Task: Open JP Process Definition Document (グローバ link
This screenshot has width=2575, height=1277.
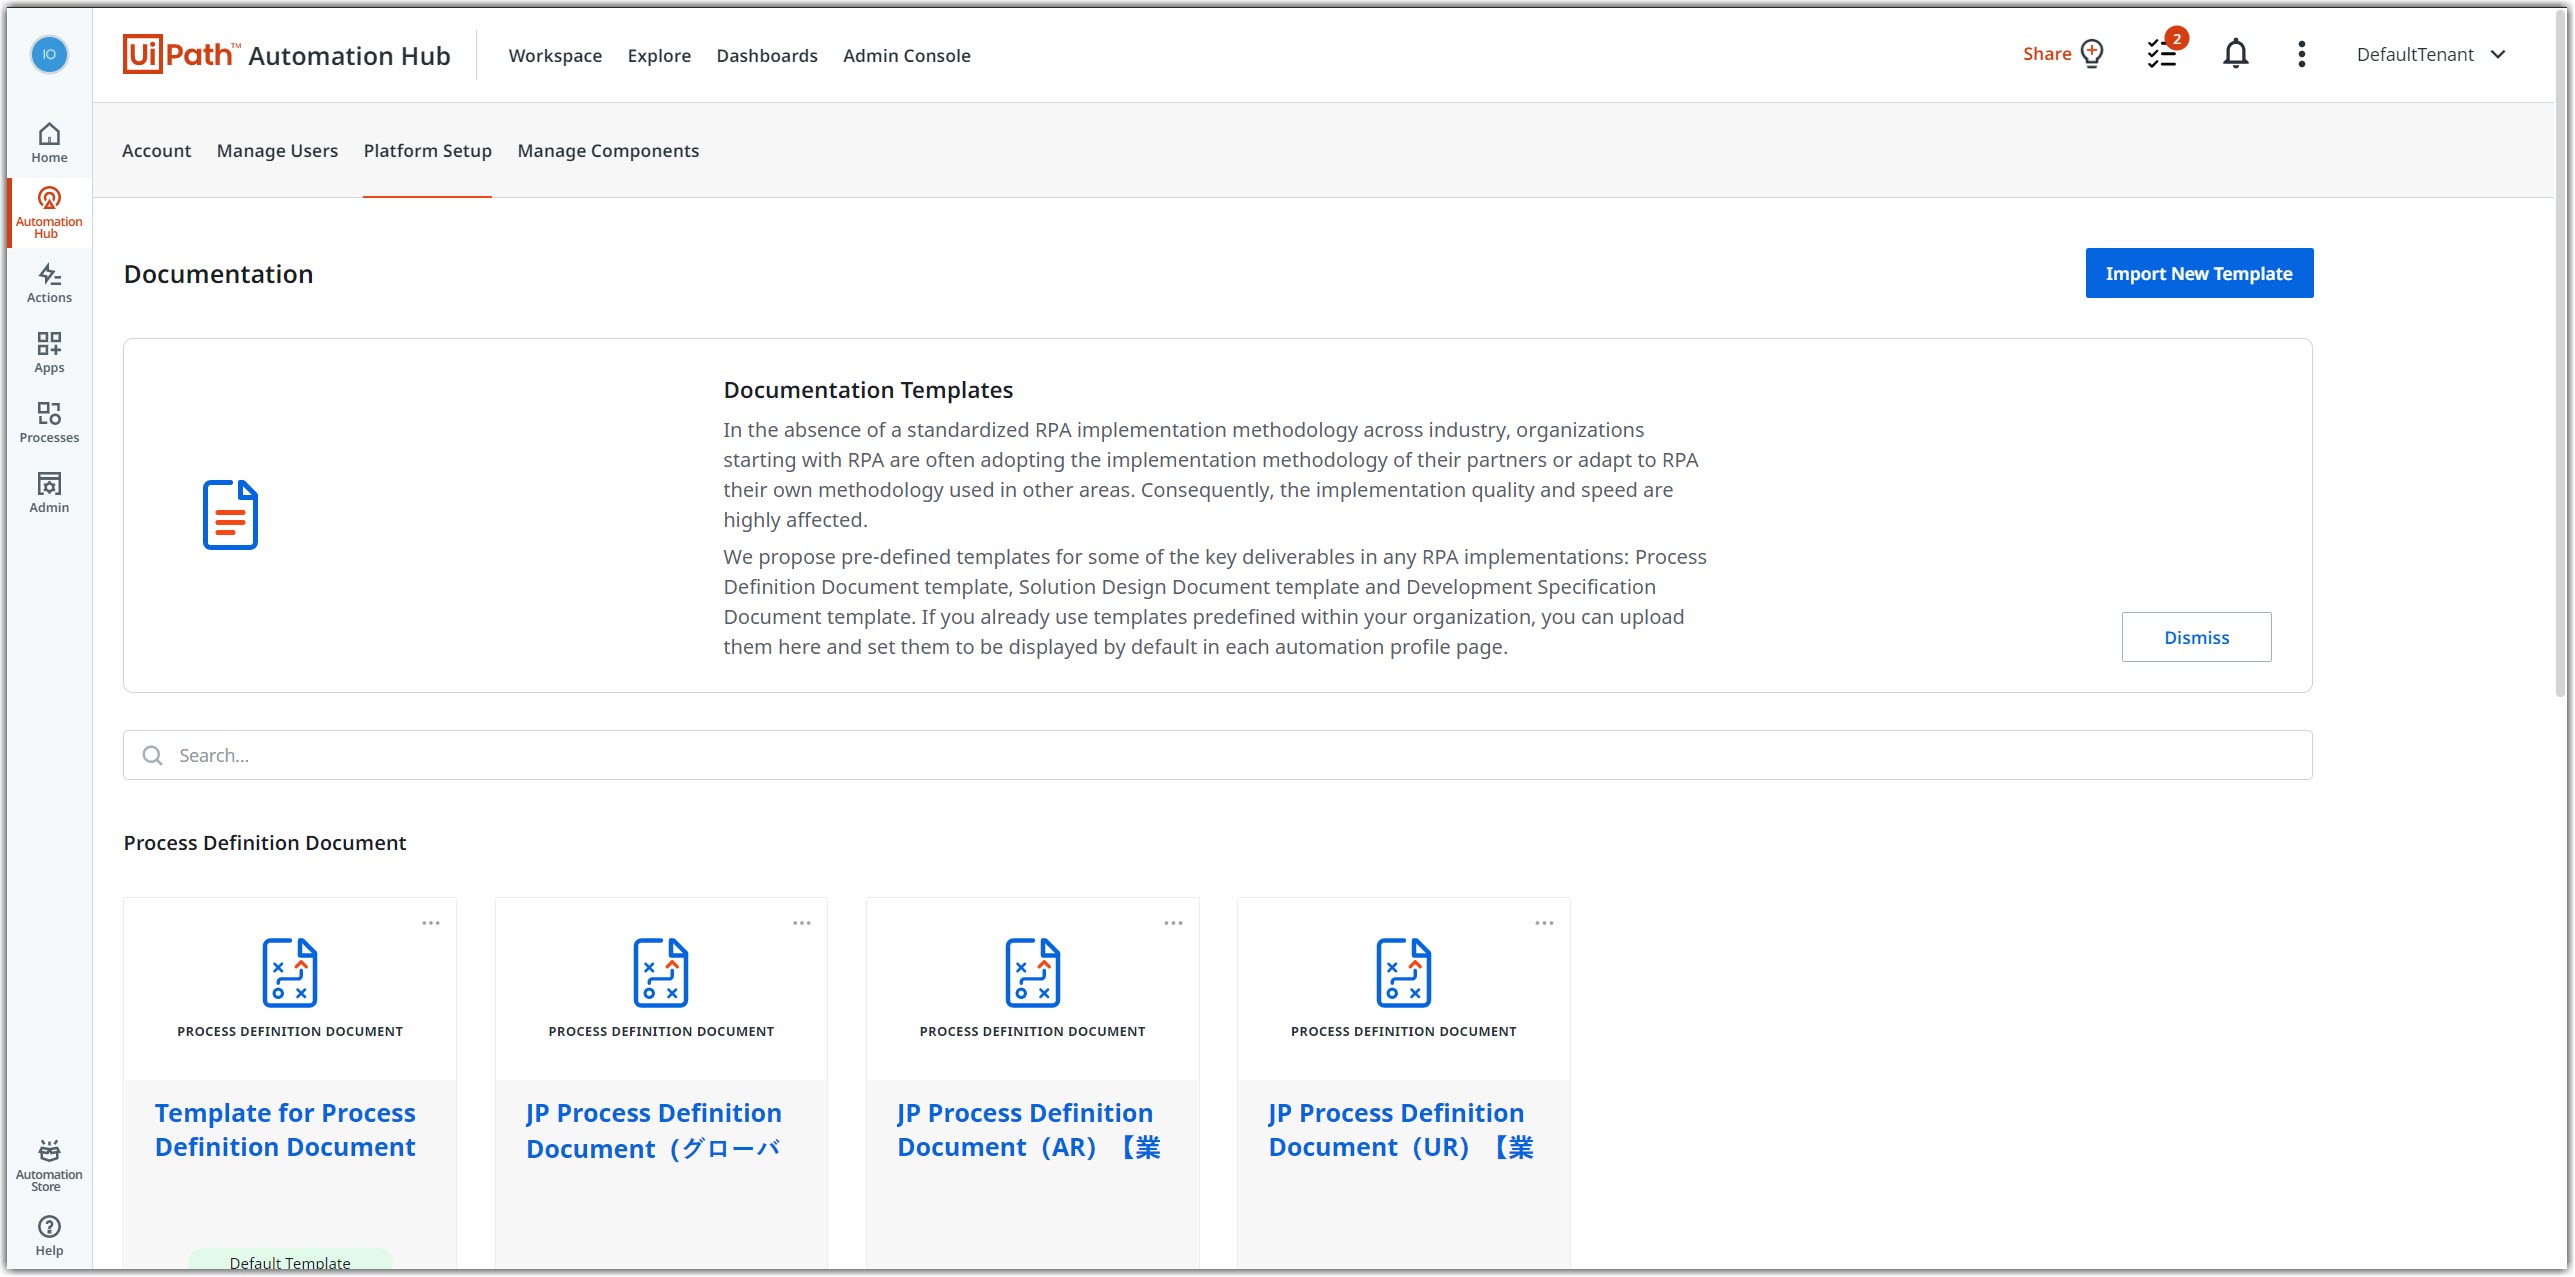Action: [653, 1130]
